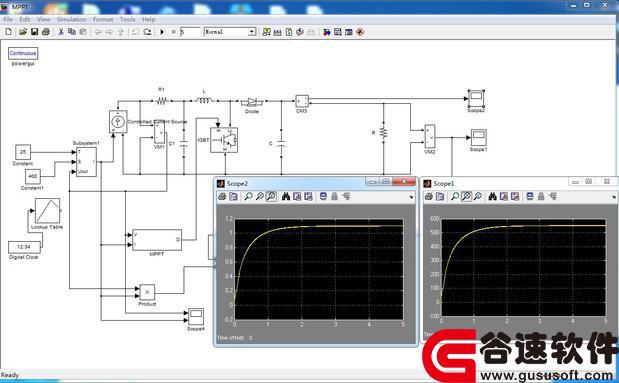
Task: Cut selection with the scissors icon
Action: pyautogui.click(x=61, y=32)
